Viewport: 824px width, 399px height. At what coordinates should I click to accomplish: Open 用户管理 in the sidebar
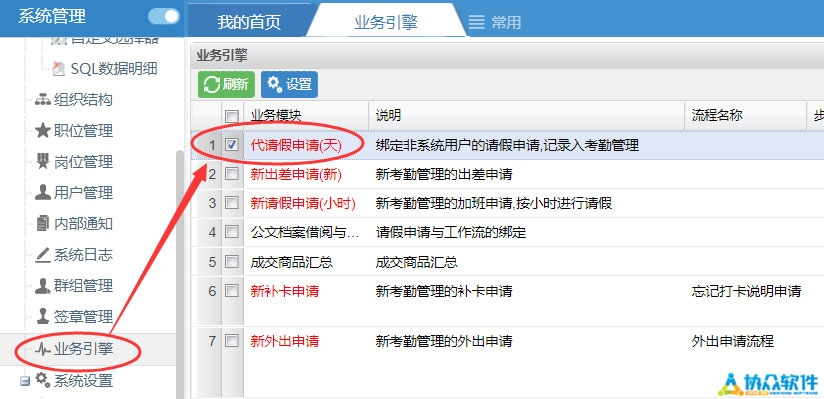click(83, 192)
